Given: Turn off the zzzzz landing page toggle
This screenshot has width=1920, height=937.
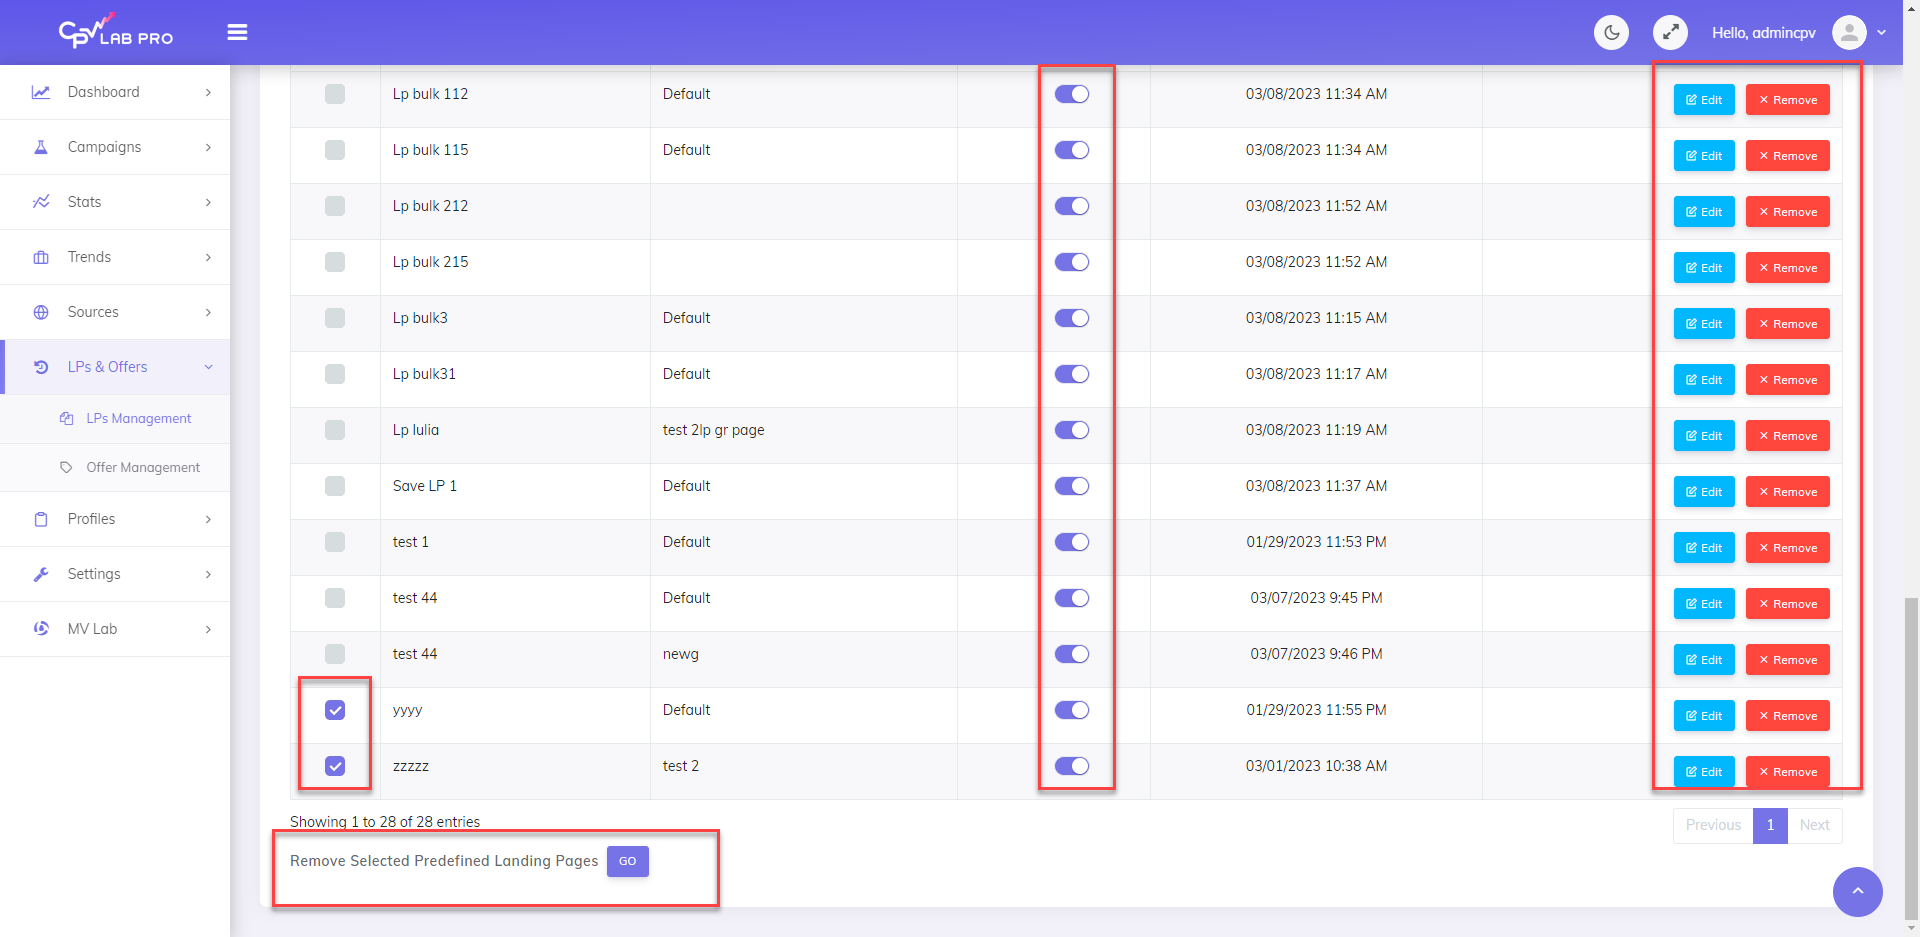Looking at the screenshot, I should pyautogui.click(x=1071, y=766).
